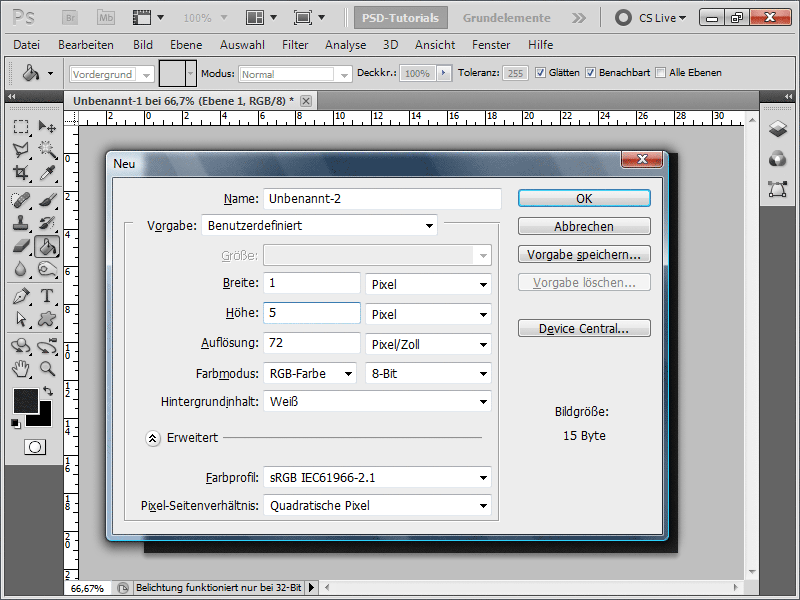Select the Sponge tool
This screenshot has width=800, height=600.
point(47,269)
